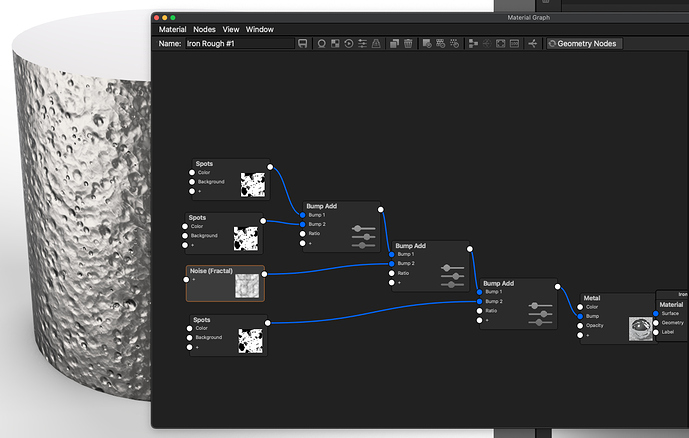Click slider controls on the middle Bump Add
Image resolution: width=689 pixels, height=438 pixels.
pos(452,276)
